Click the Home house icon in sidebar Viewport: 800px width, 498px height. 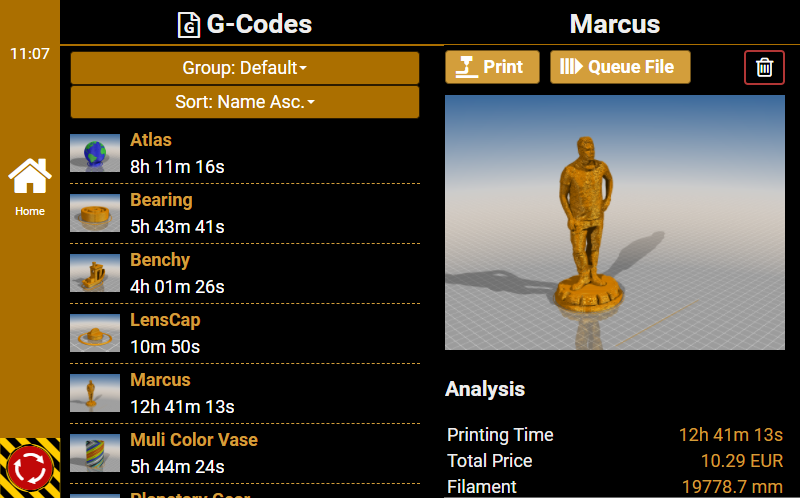point(30,178)
